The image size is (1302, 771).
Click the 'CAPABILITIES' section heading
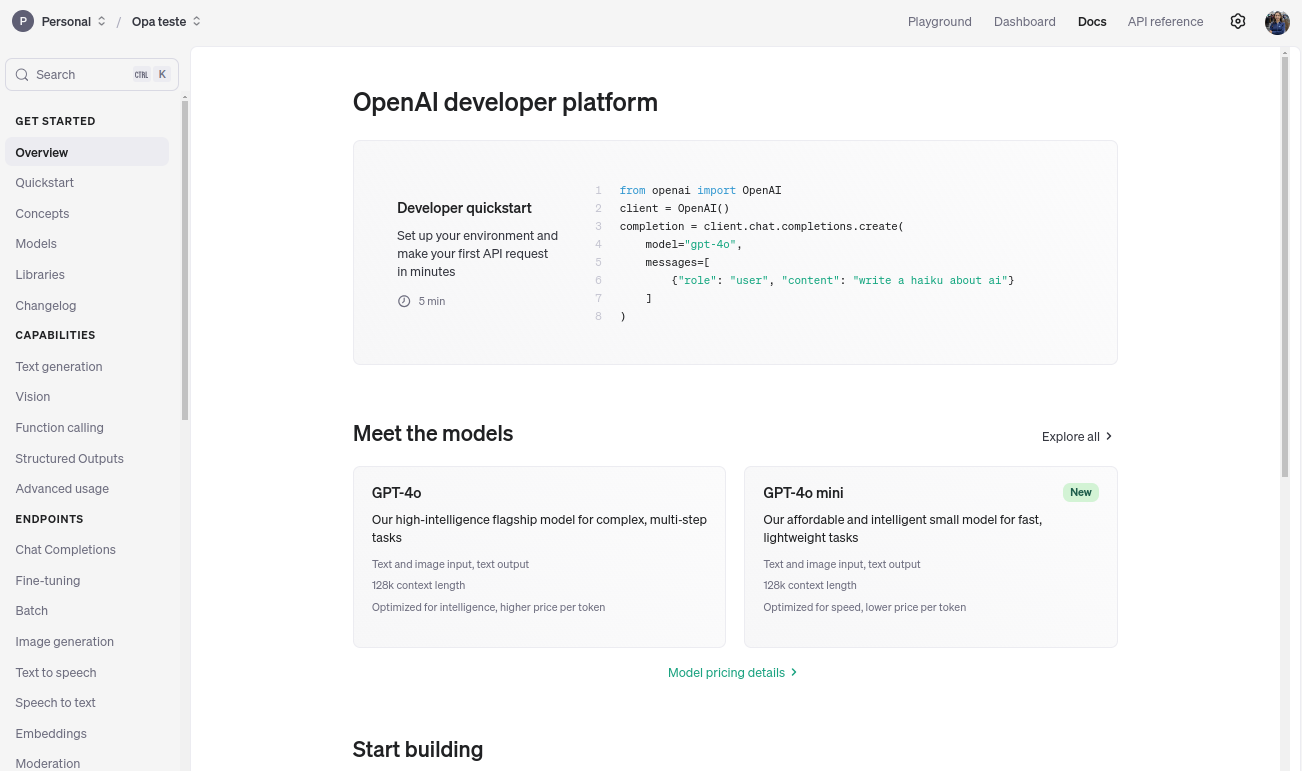[x=55, y=335]
